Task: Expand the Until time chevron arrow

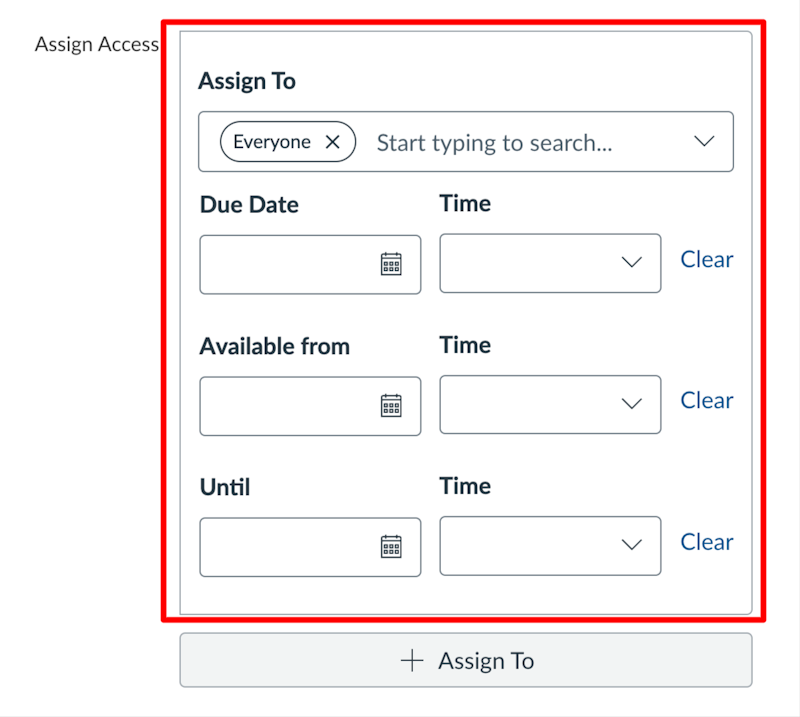Action: point(632,545)
